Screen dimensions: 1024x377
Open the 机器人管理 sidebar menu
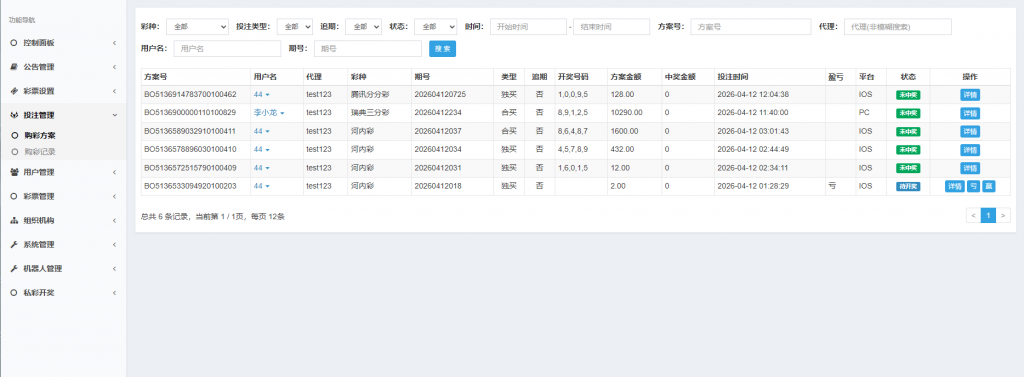[x=63, y=269]
